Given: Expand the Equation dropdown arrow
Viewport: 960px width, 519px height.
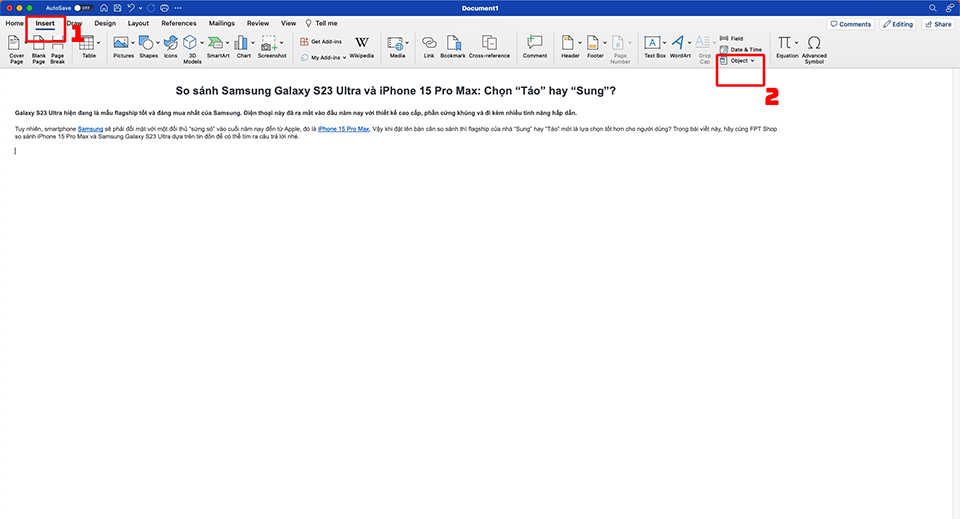Looking at the screenshot, I should point(797,43).
